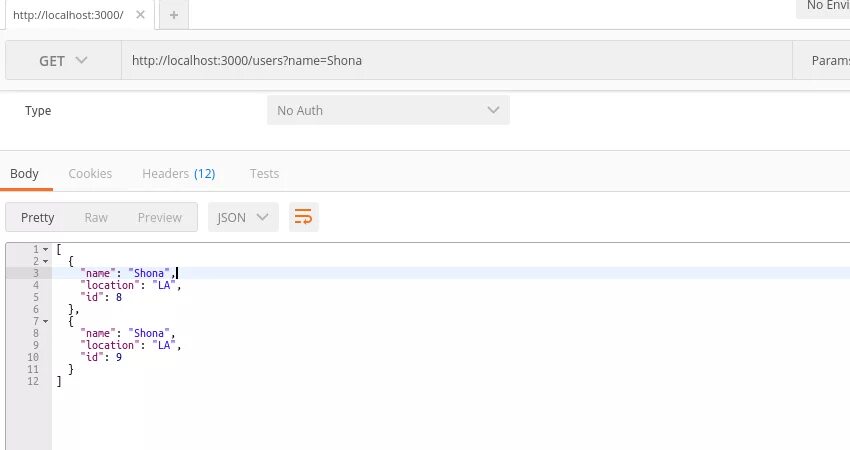Open the Params editor
Image resolution: width=850 pixels, height=450 pixels.
(x=827, y=61)
